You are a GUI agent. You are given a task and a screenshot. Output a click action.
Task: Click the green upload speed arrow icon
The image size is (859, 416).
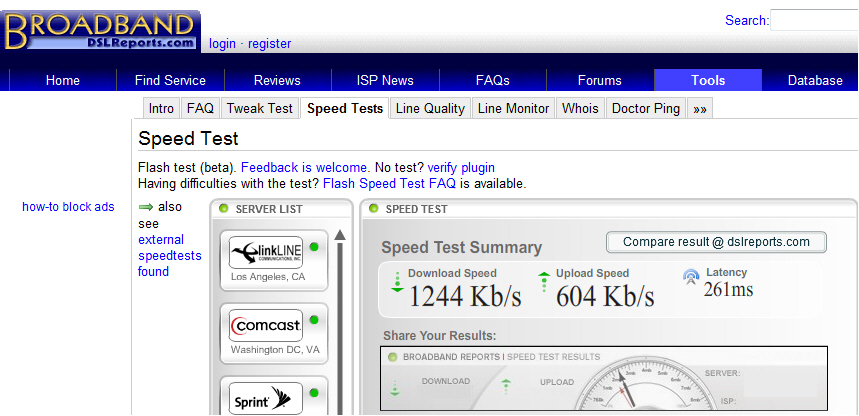point(544,281)
